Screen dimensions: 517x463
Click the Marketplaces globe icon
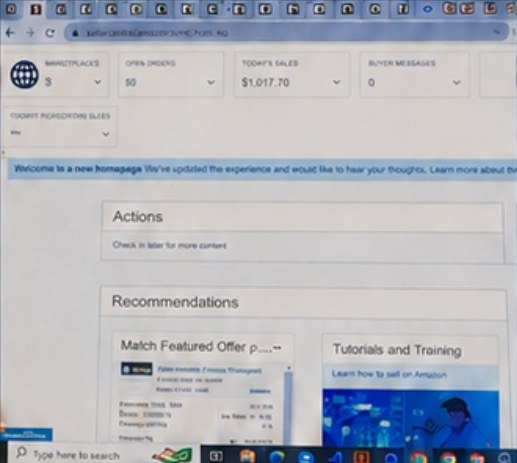point(24,74)
